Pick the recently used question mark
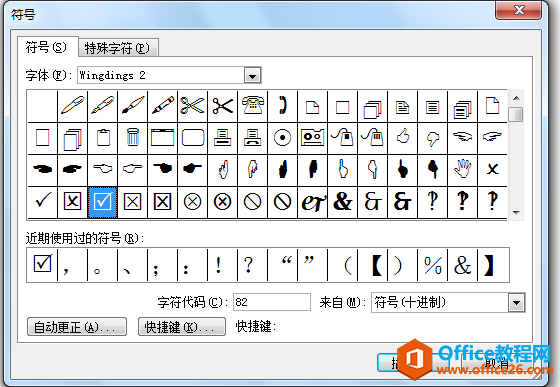The width and height of the screenshot is (560, 387). 252,265
